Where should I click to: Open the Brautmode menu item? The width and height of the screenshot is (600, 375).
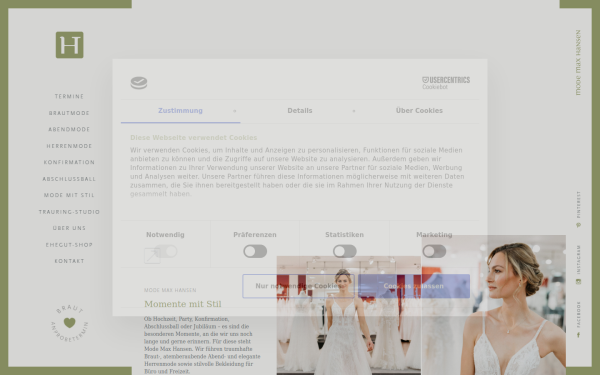pyautogui.click(x=69, y=113)
